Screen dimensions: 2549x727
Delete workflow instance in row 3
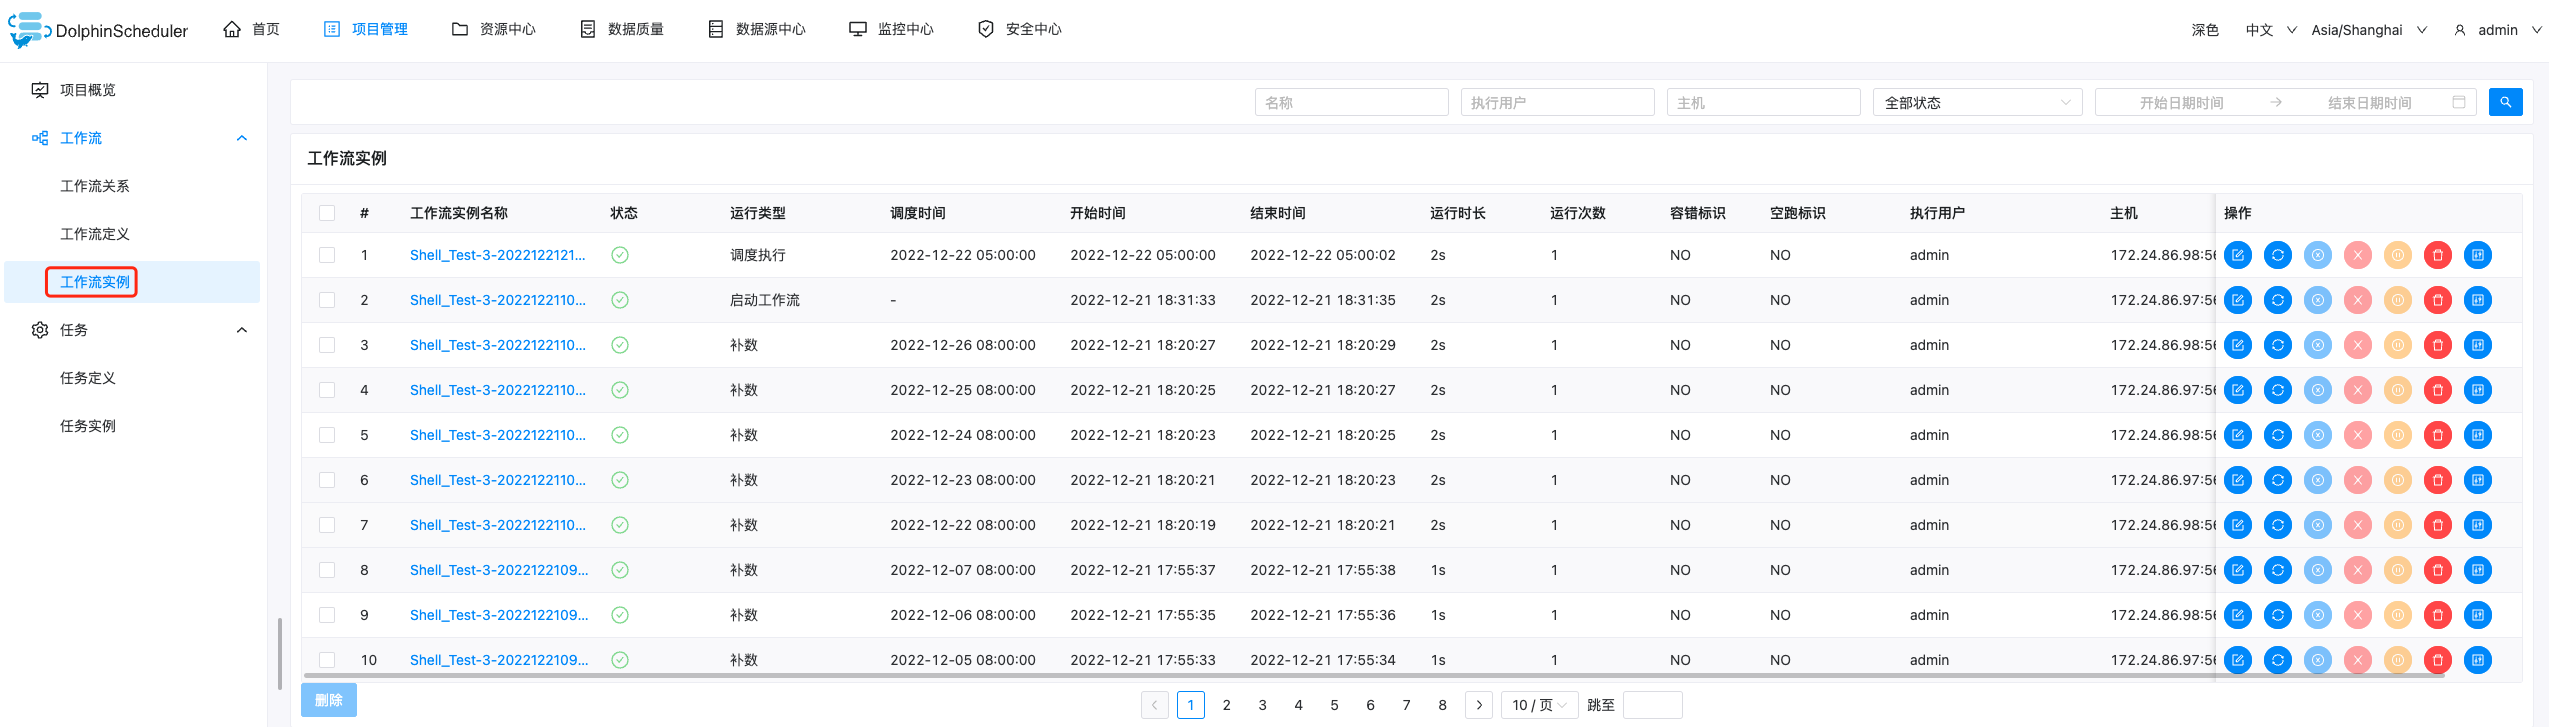point(2438,345)
